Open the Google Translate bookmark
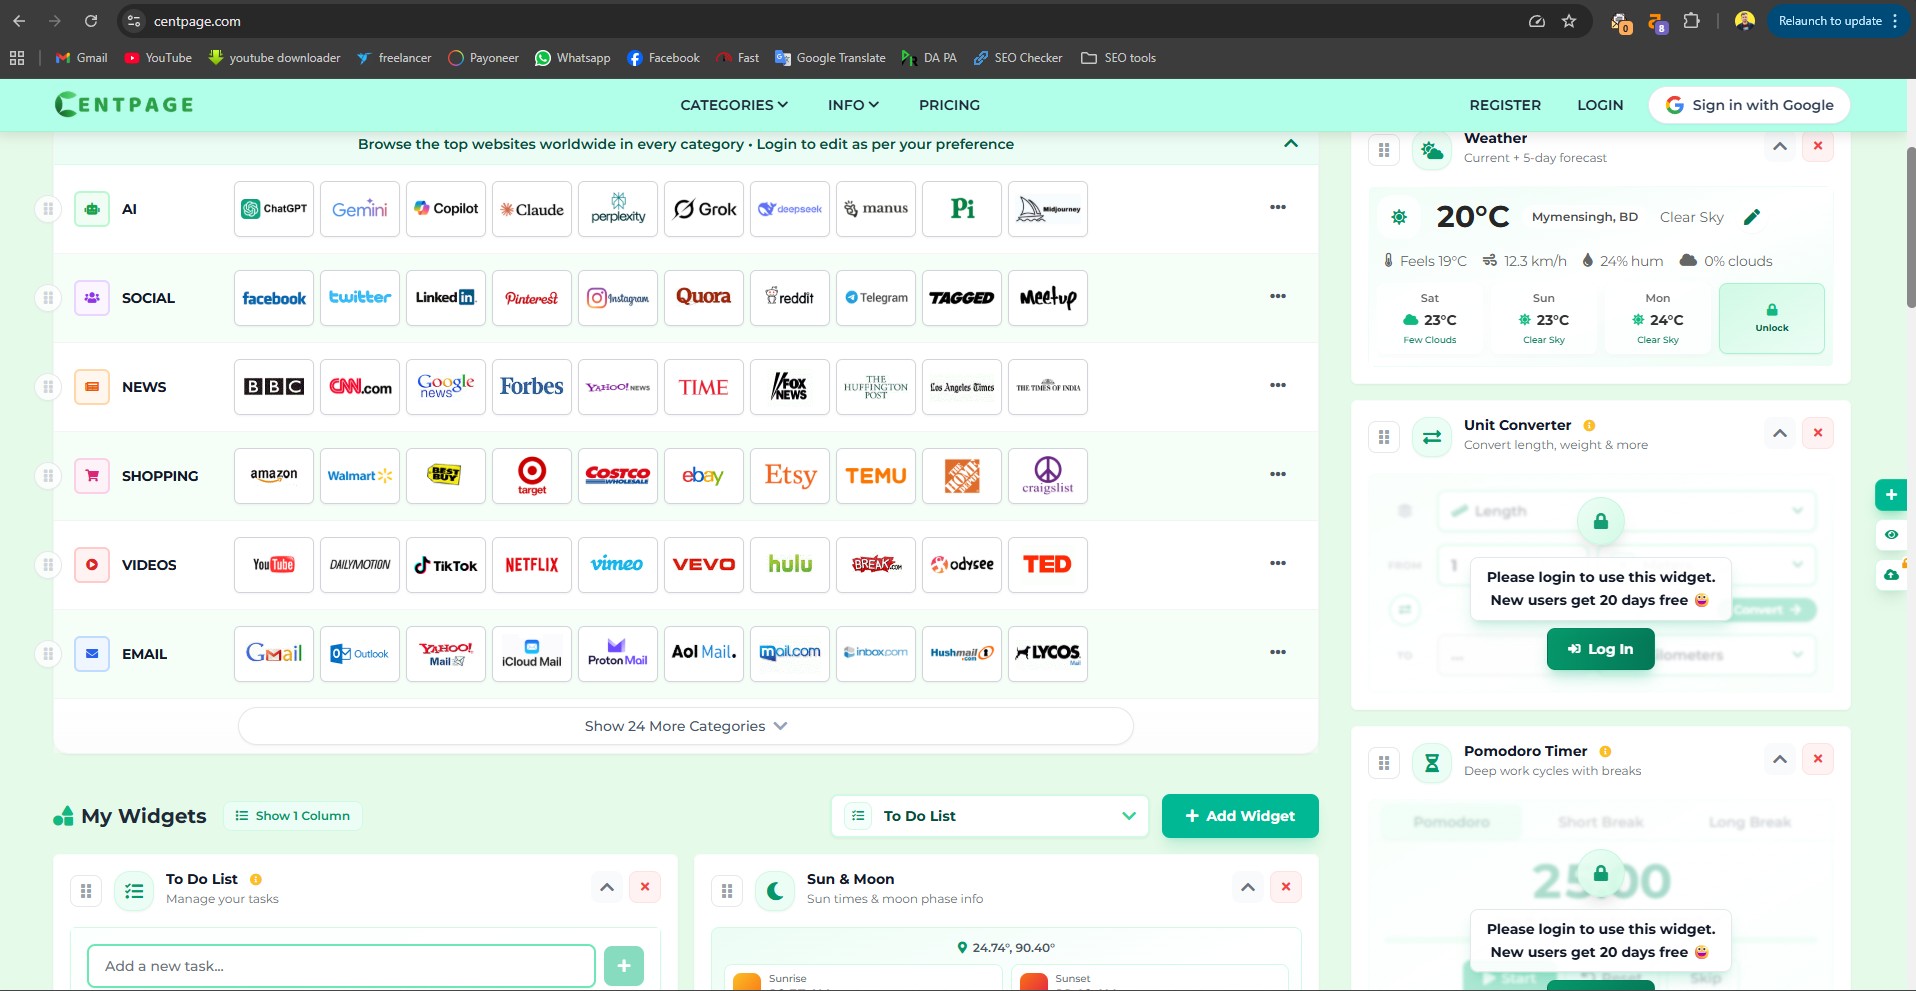Viewport: 1916px width, 991px height. [x=830, y=58]
